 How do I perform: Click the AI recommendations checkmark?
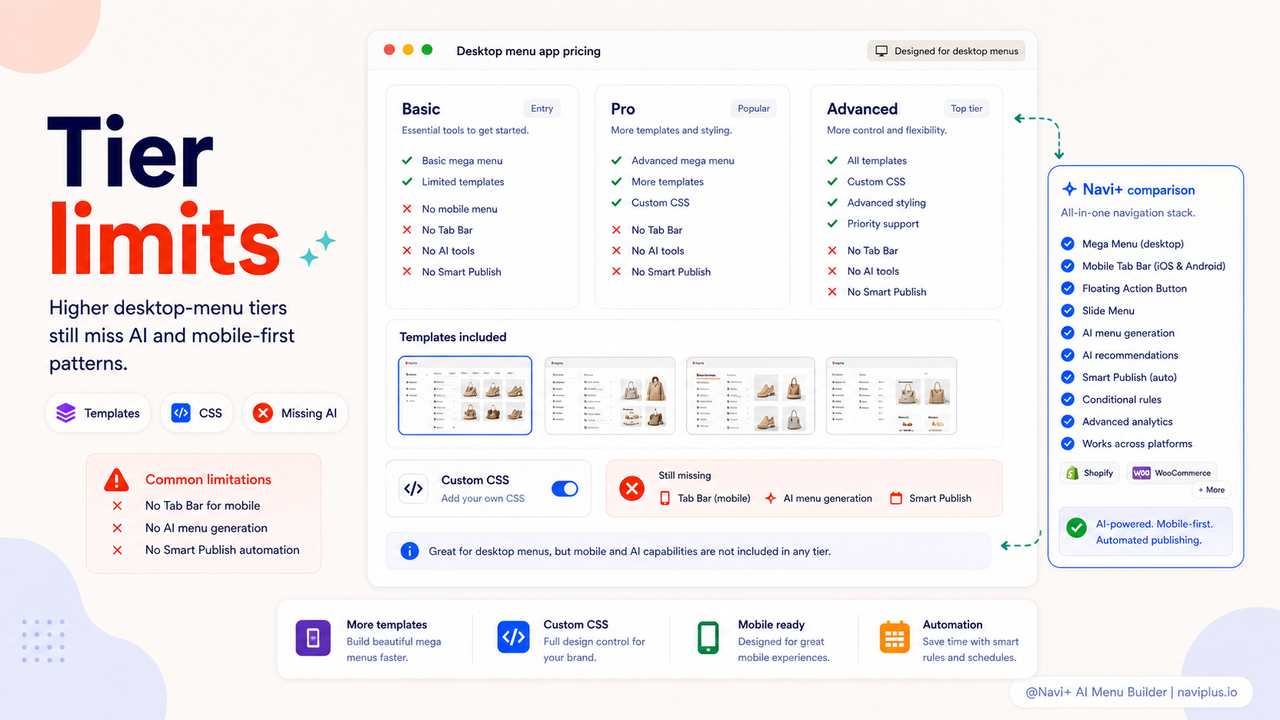click(1068, 355)
